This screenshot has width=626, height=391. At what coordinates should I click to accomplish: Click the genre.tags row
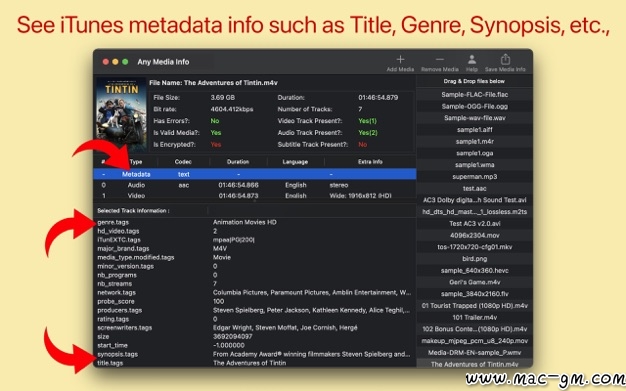pyautogui.click(x=255, y=222)
